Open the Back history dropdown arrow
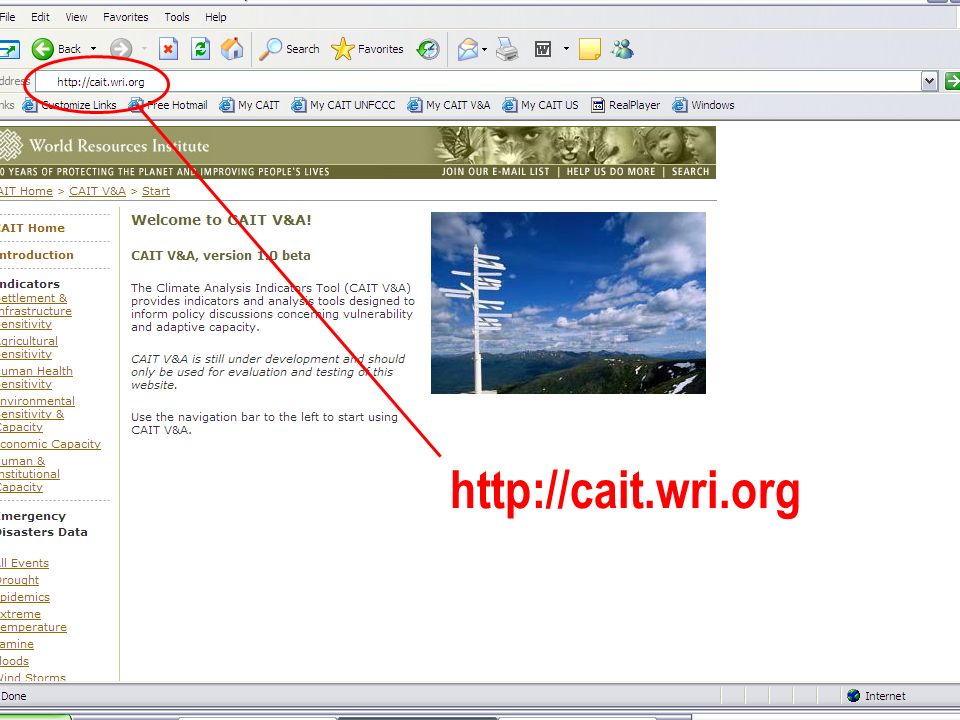Viewport: 960px width, 720px height. 94,49
